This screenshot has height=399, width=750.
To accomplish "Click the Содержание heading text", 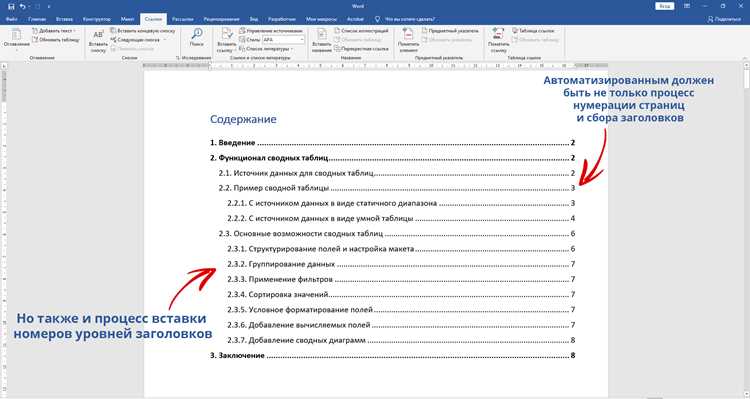I will pos(243,119).
